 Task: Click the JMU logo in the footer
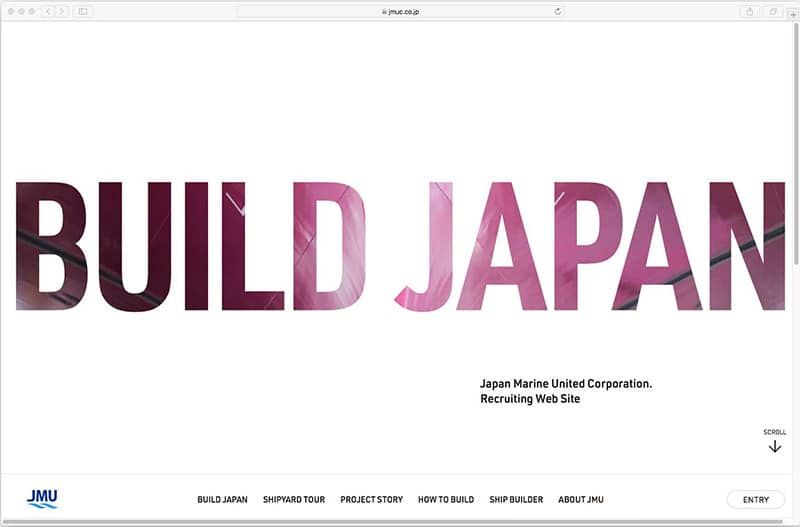point(42,499)
